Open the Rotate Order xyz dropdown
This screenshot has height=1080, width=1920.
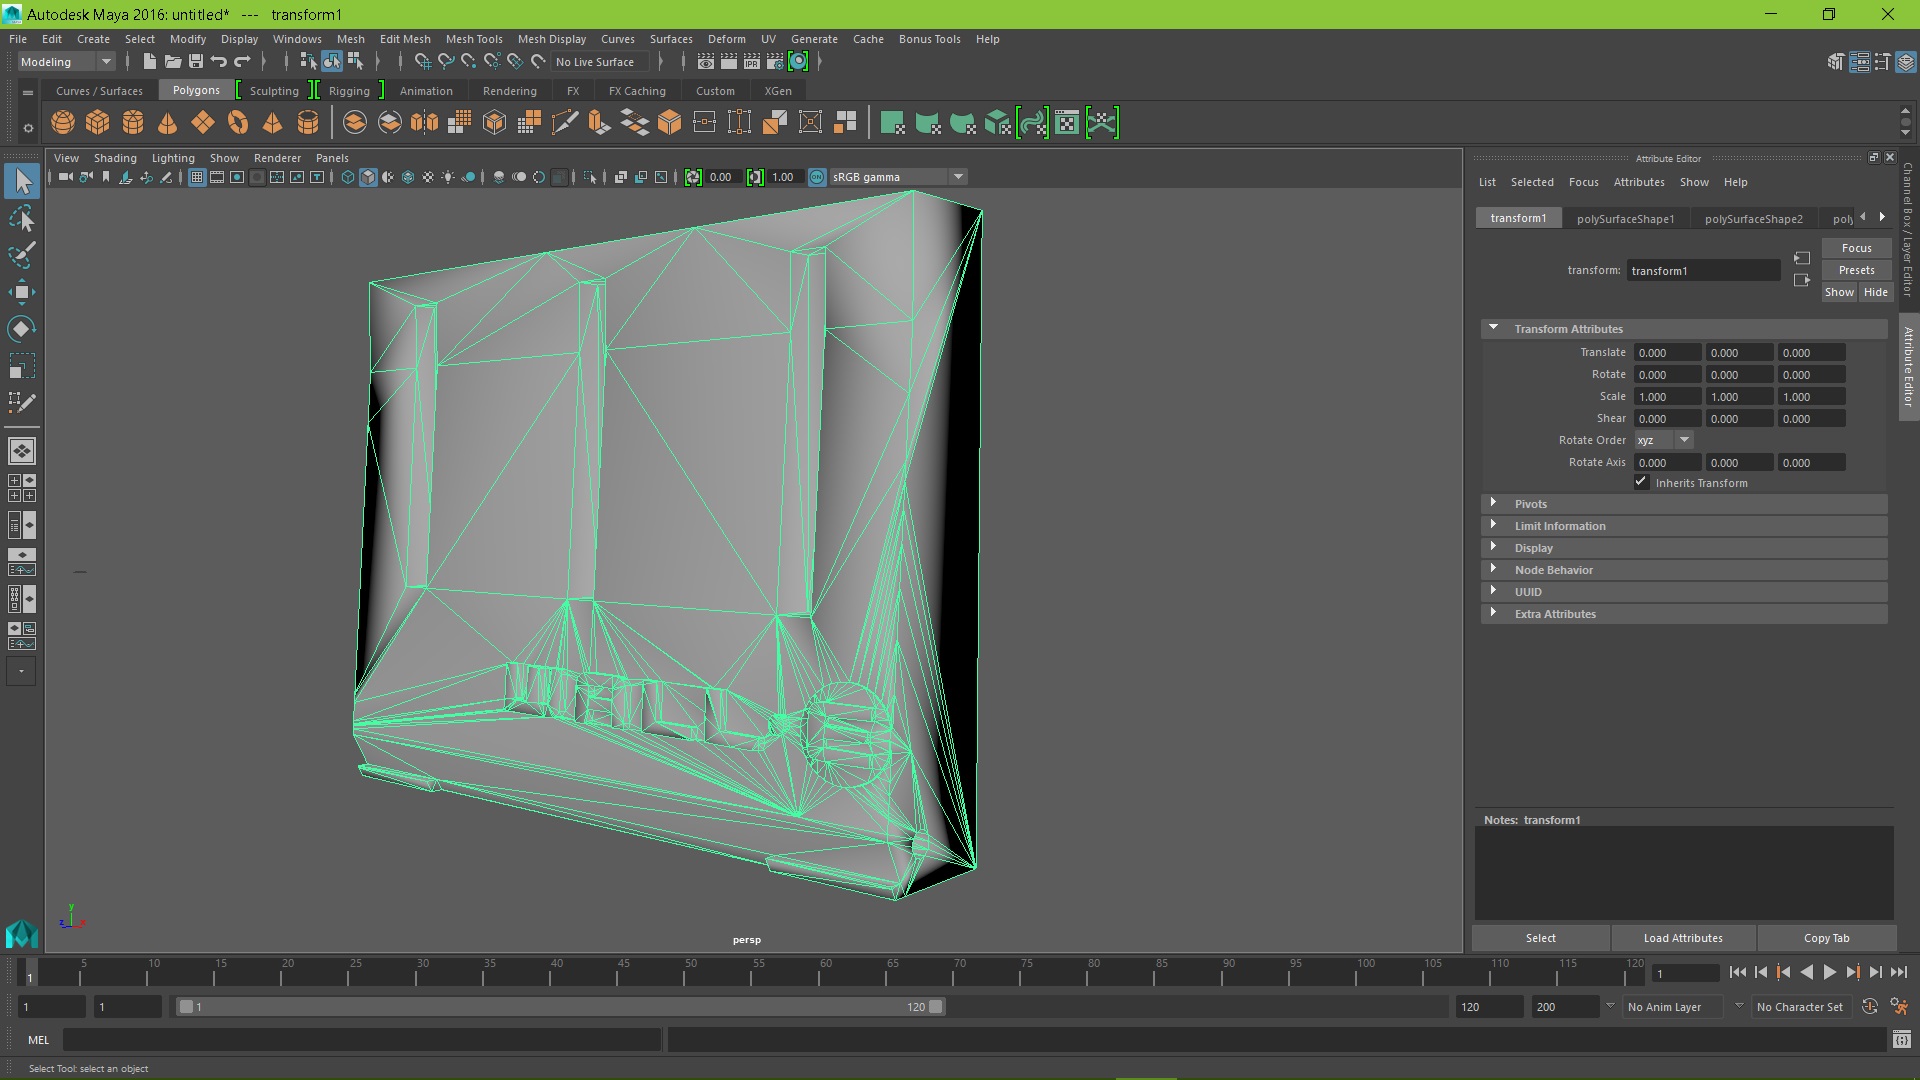[1663, 440]
